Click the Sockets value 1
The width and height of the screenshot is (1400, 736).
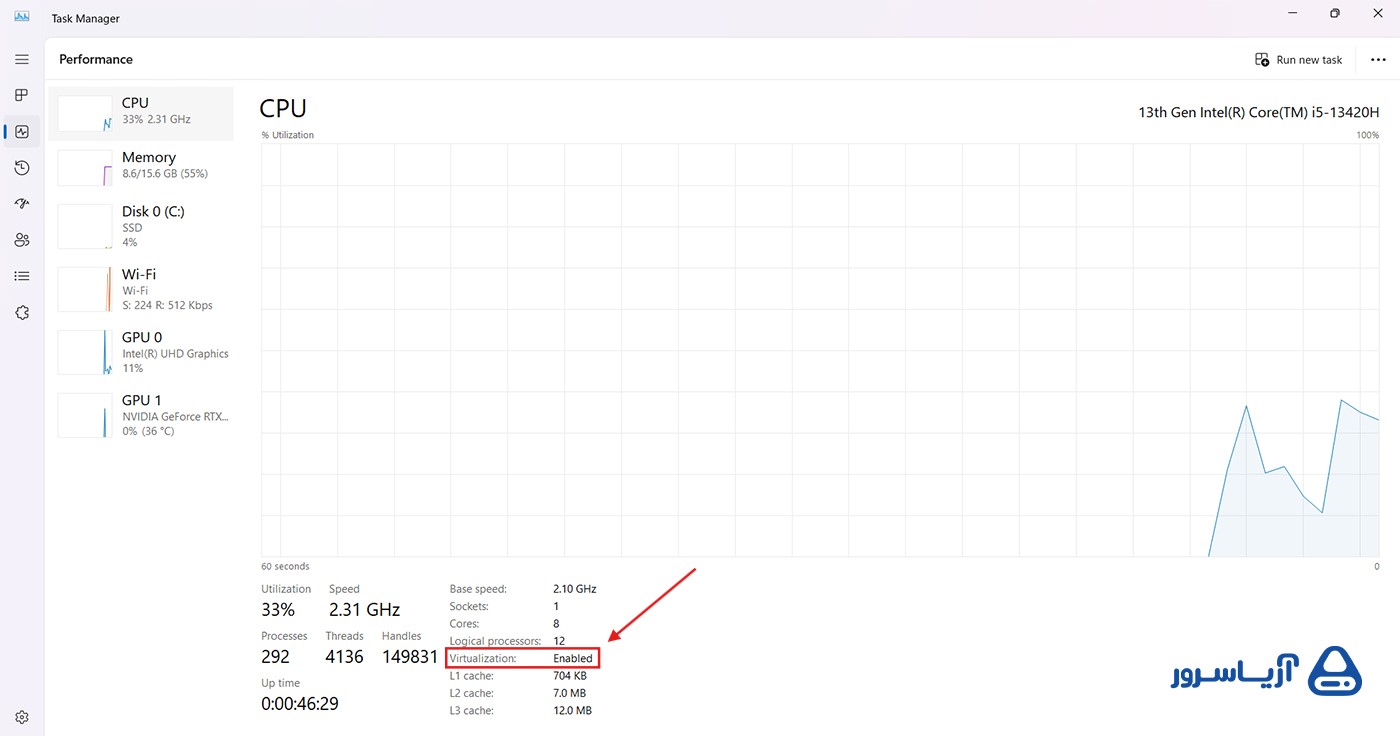click(x=556, y=607)
